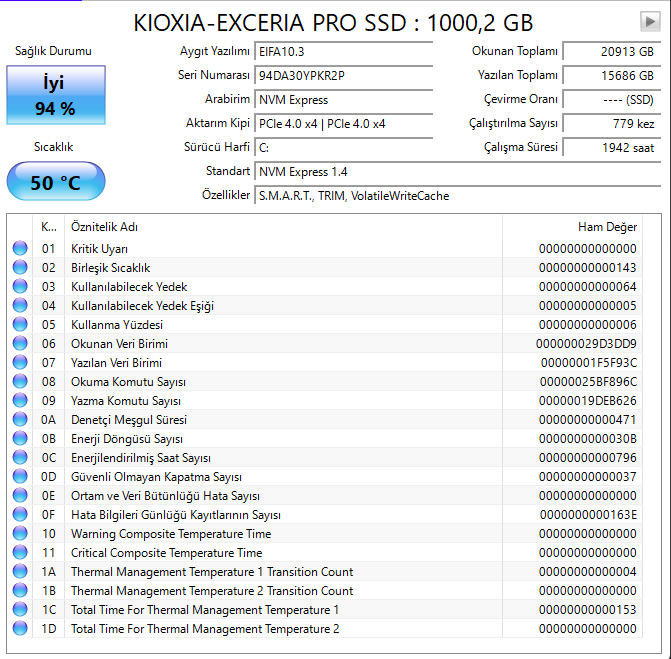671x659 pixels.
Task: Click the status orb for Enerji Döngüsü Sayısı
Action: click(x=20, y=438)
